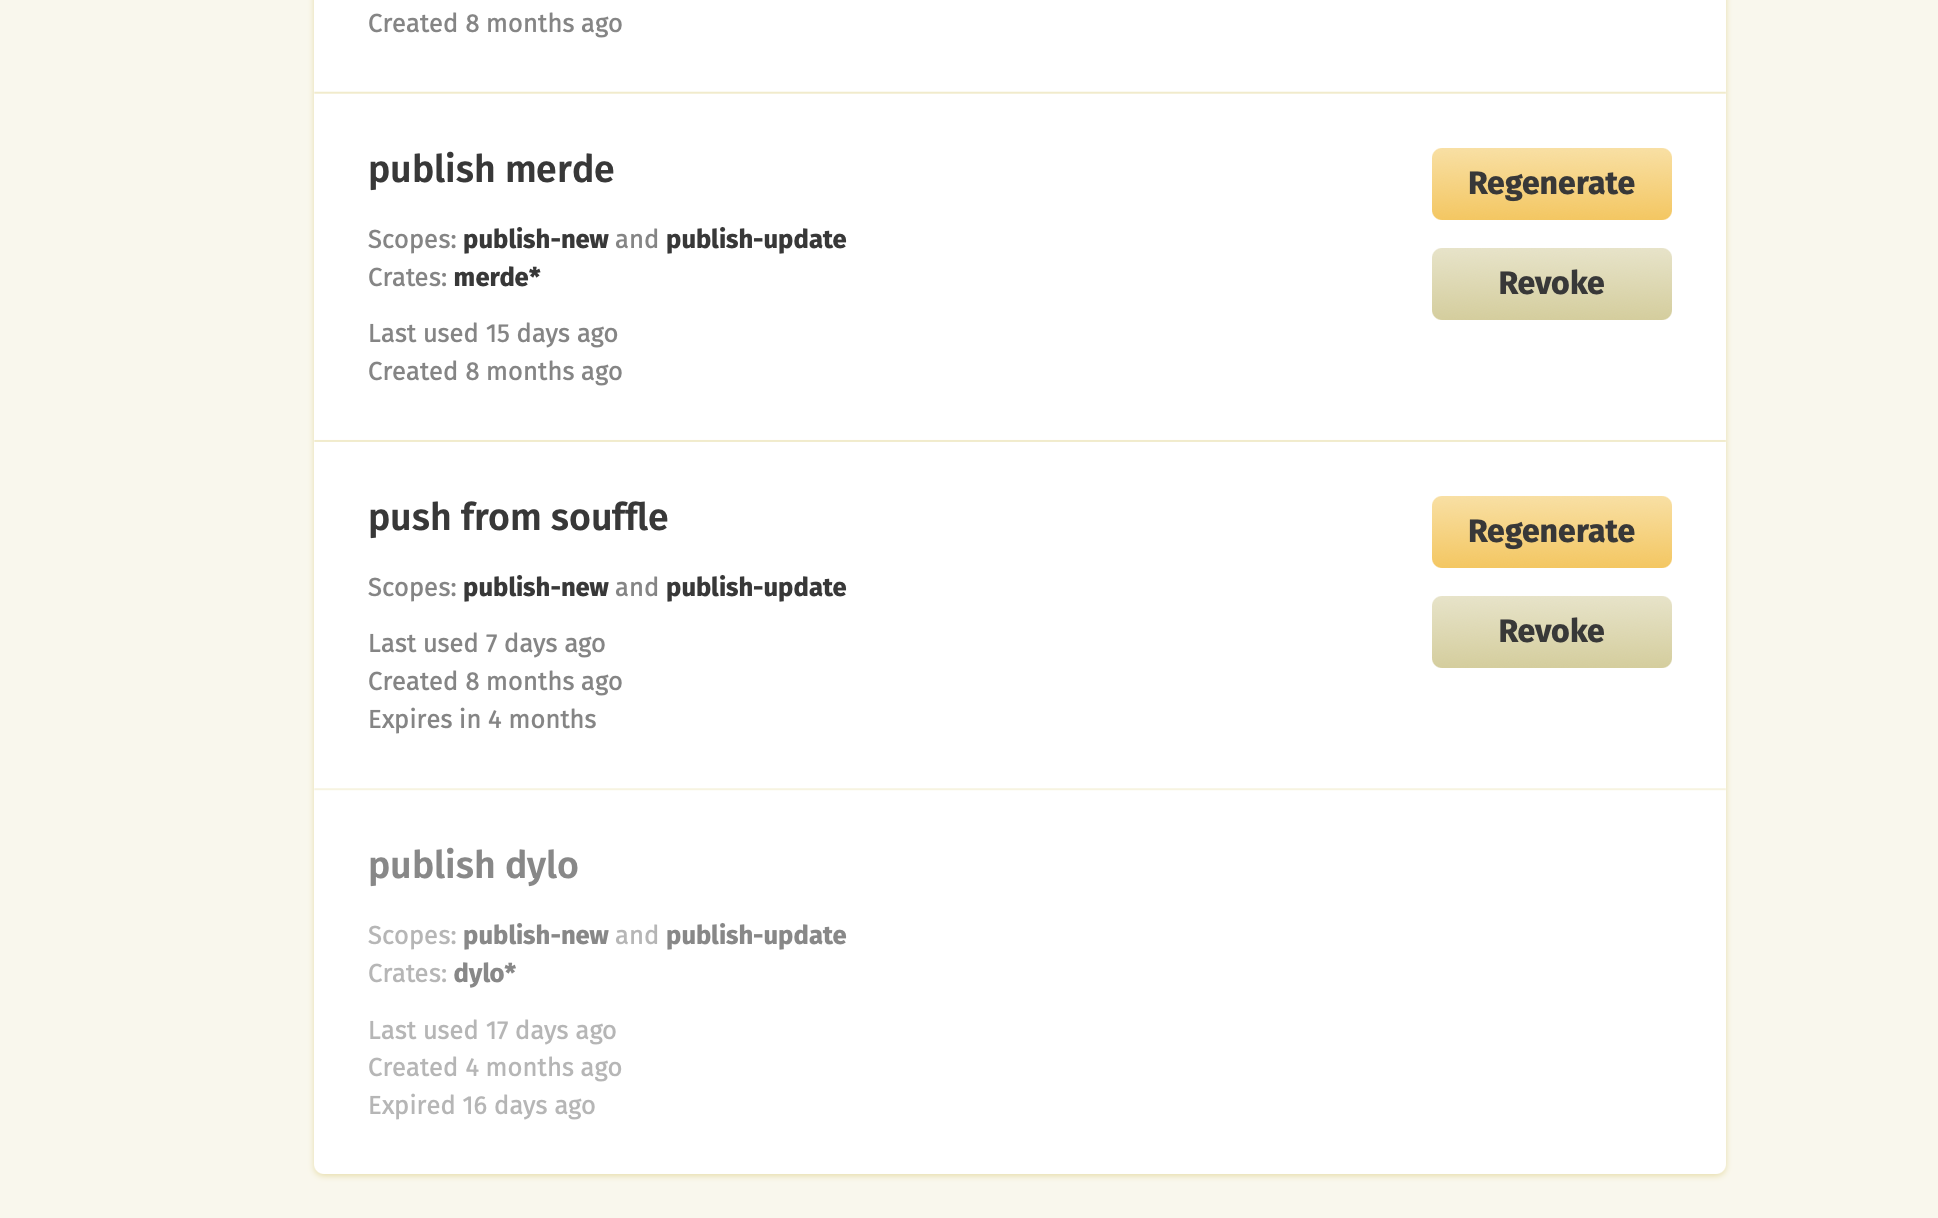Click 'dylo*' crates pattern text
Viewport: 1938px width, 1218px height.
click(x=485, y=973)
